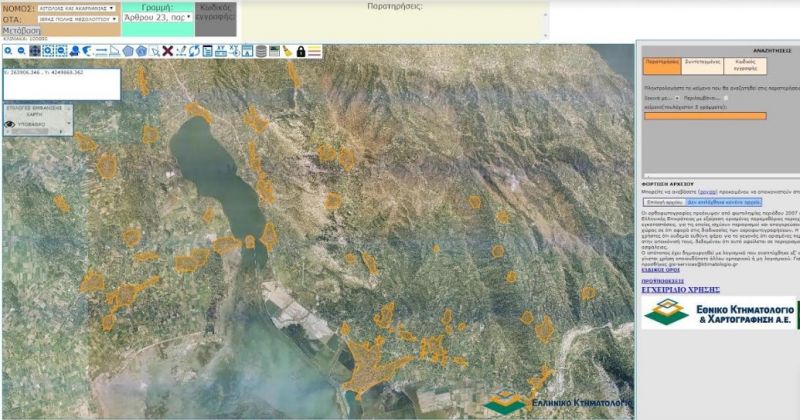The width and height of the screenshot is (800, 420).
Task: Switch to the Συντεταγμένες search tab
Action: [703, 65]
